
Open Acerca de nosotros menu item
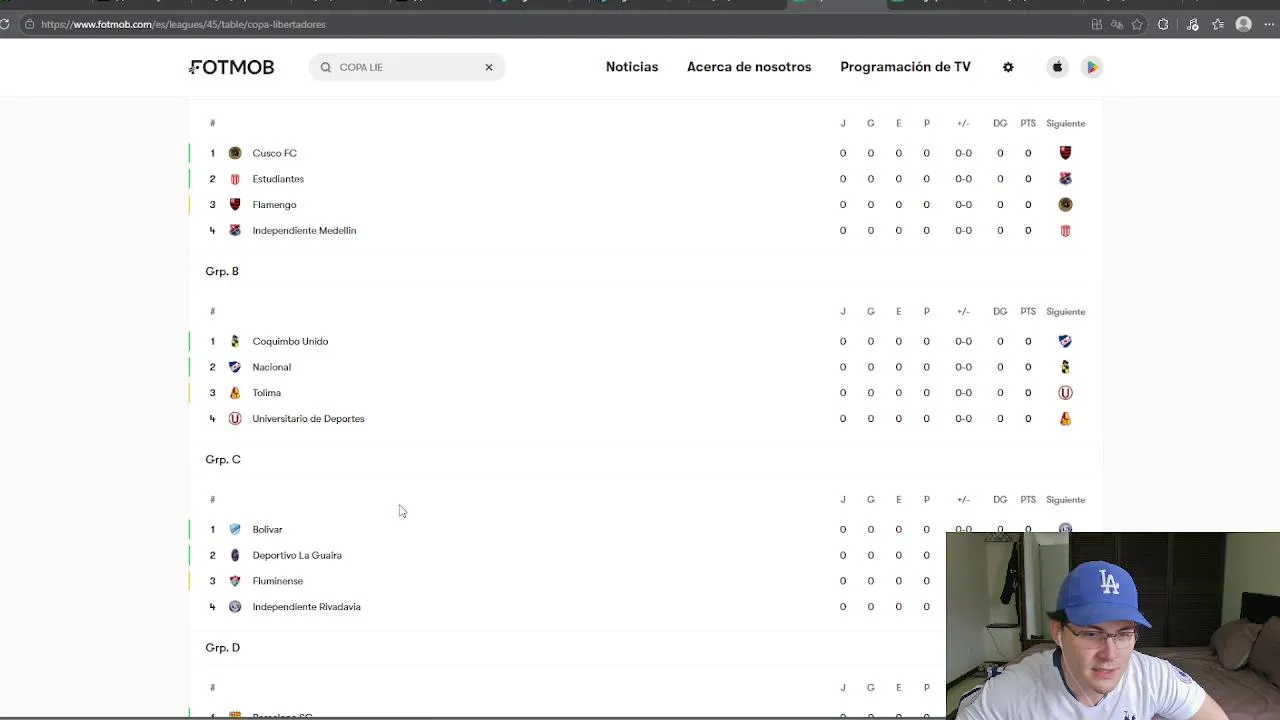pos(749,67)
